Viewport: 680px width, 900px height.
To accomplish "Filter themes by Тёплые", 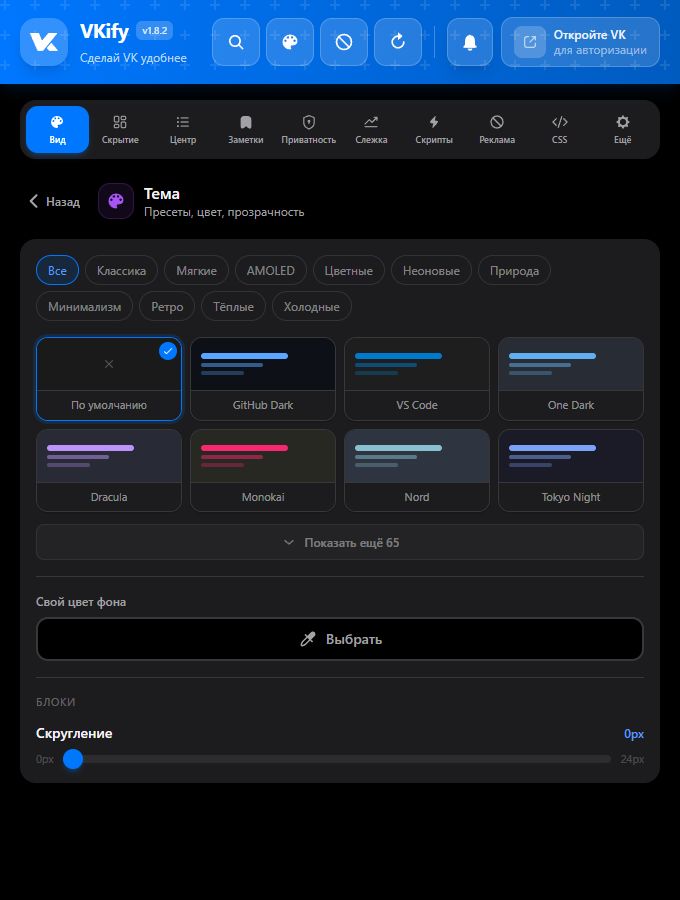I will (234, 307).
